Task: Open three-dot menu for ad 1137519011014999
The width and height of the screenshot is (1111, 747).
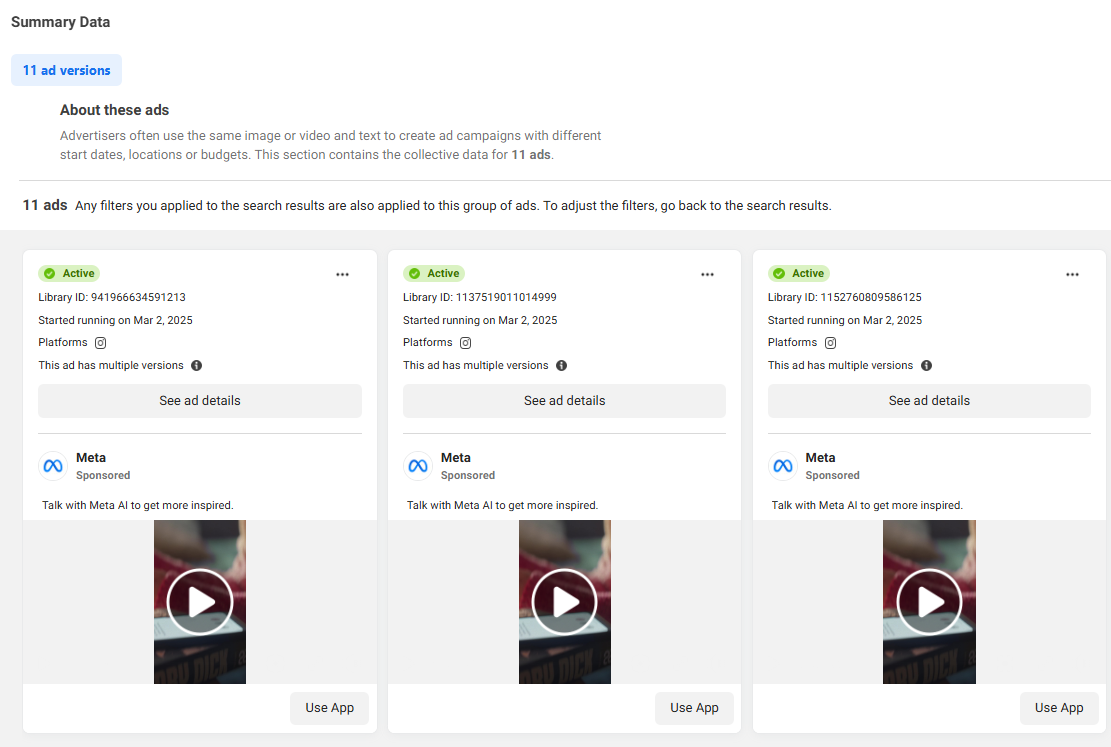Action: 707,274
